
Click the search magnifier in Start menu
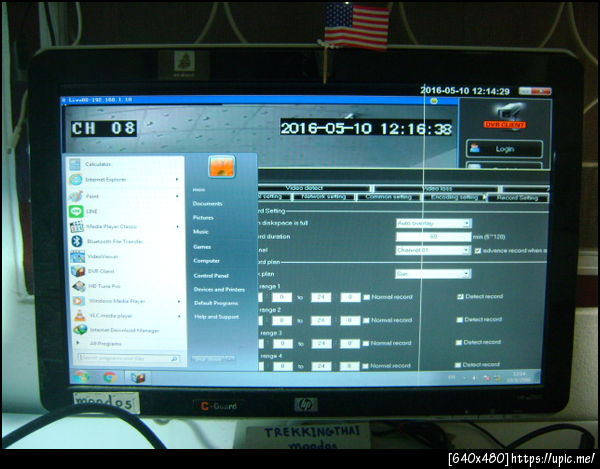174,359
